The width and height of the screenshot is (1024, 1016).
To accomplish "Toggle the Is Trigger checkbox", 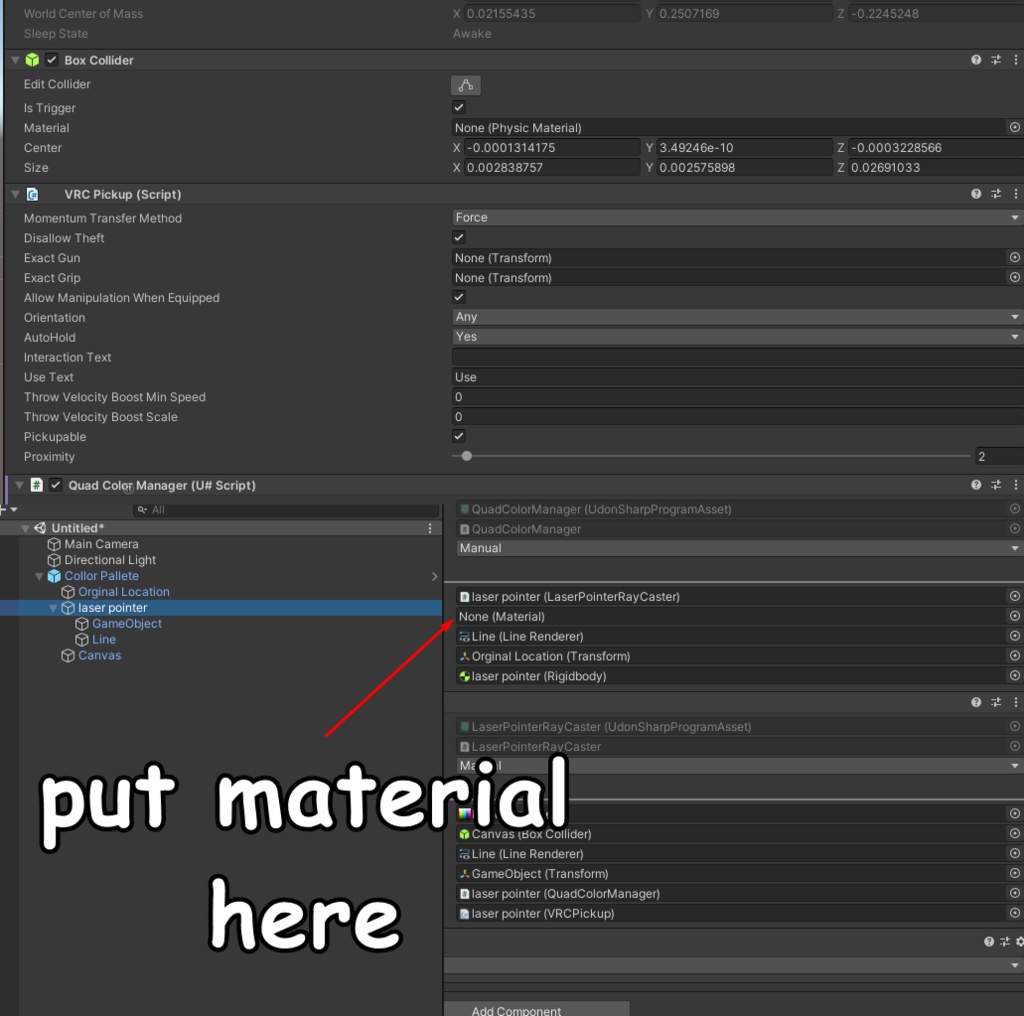I will [458, 108].
